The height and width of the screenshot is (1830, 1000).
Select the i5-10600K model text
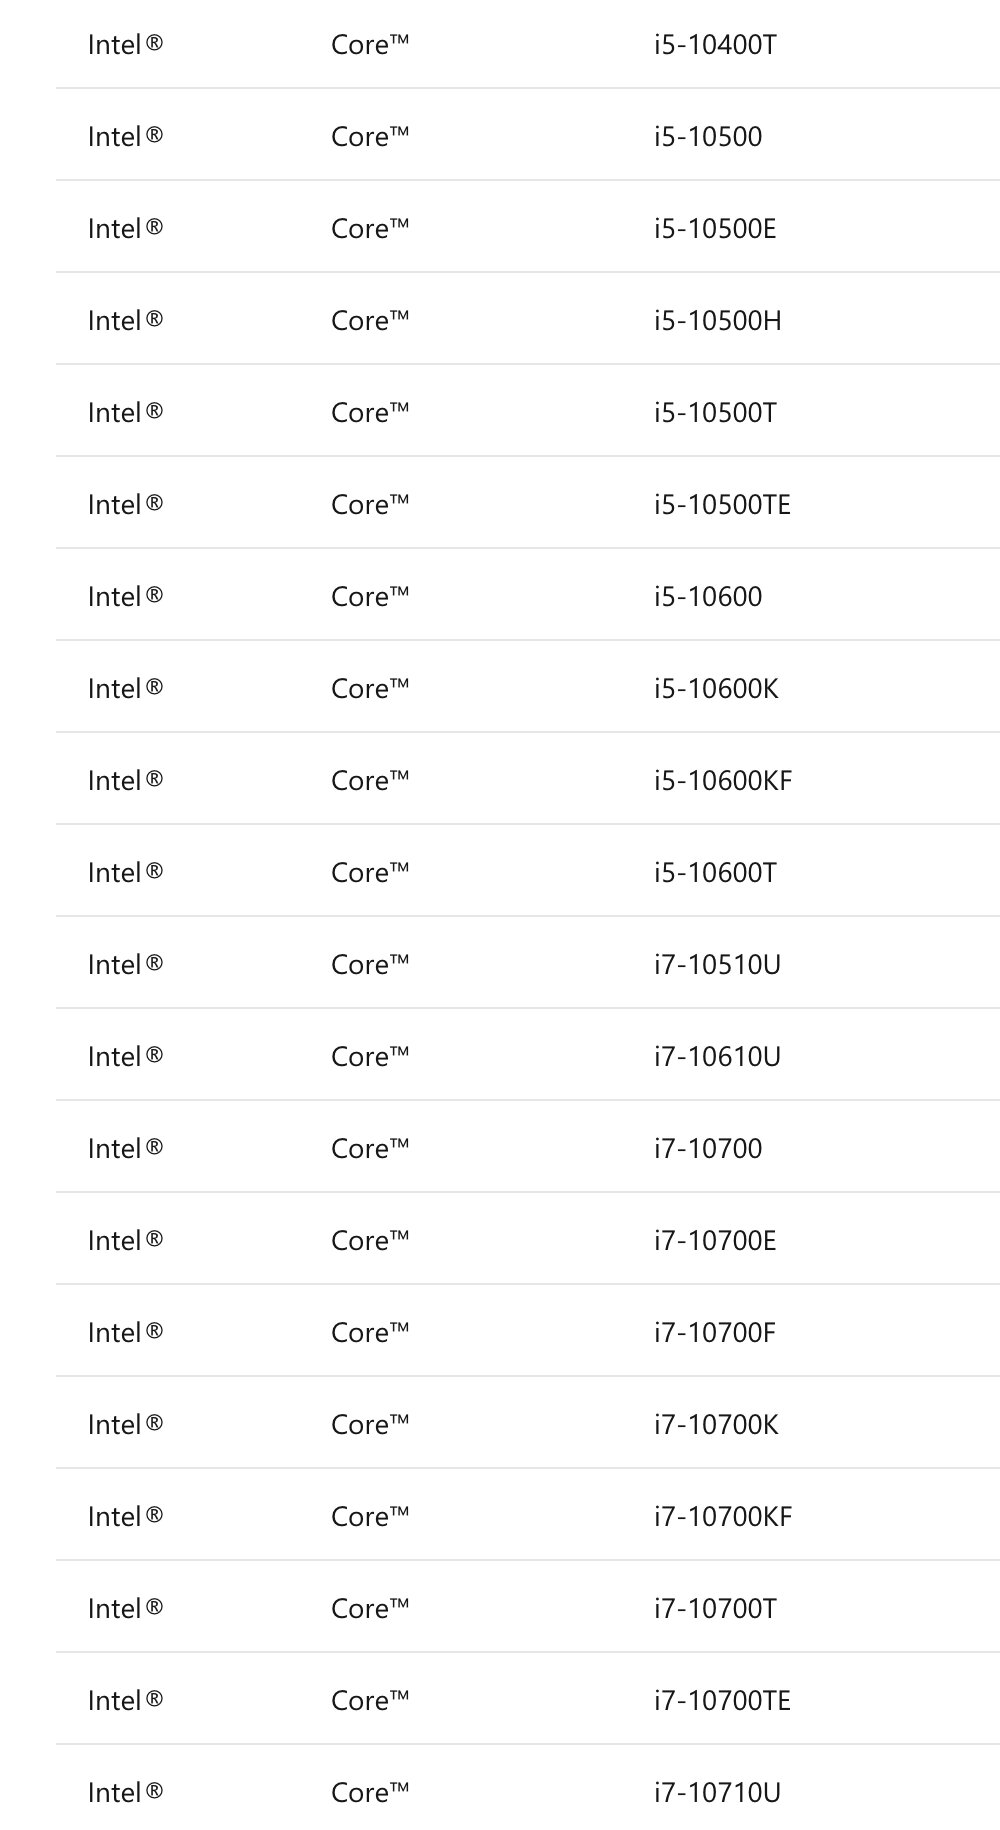(x=716, y=689)
